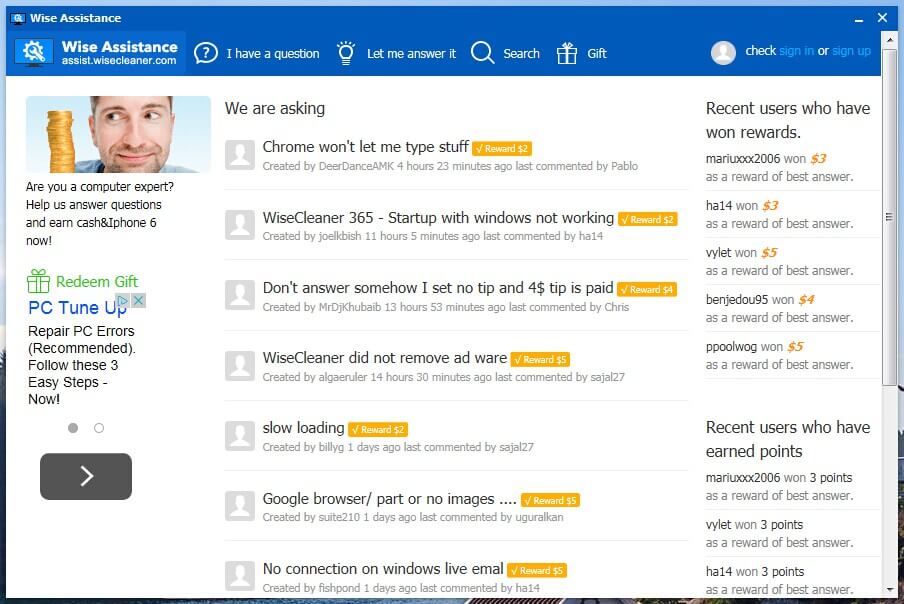Click the user avatar near sign in
904x604 pixels.
pos(723,52)
